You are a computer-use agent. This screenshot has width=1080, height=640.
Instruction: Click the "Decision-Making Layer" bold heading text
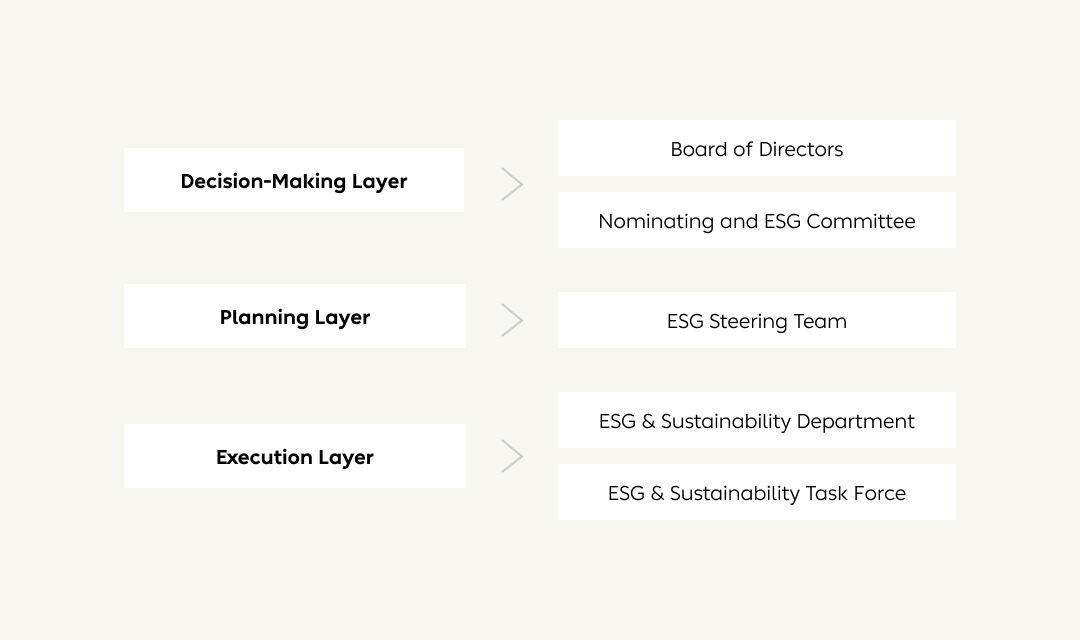pyautogui.click(x=294, y=181)
